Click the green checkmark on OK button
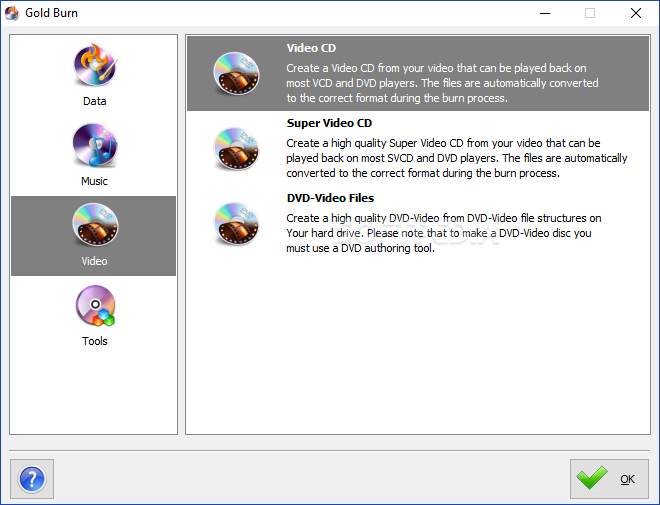This screenshot has height=505, width=660. 592,478
